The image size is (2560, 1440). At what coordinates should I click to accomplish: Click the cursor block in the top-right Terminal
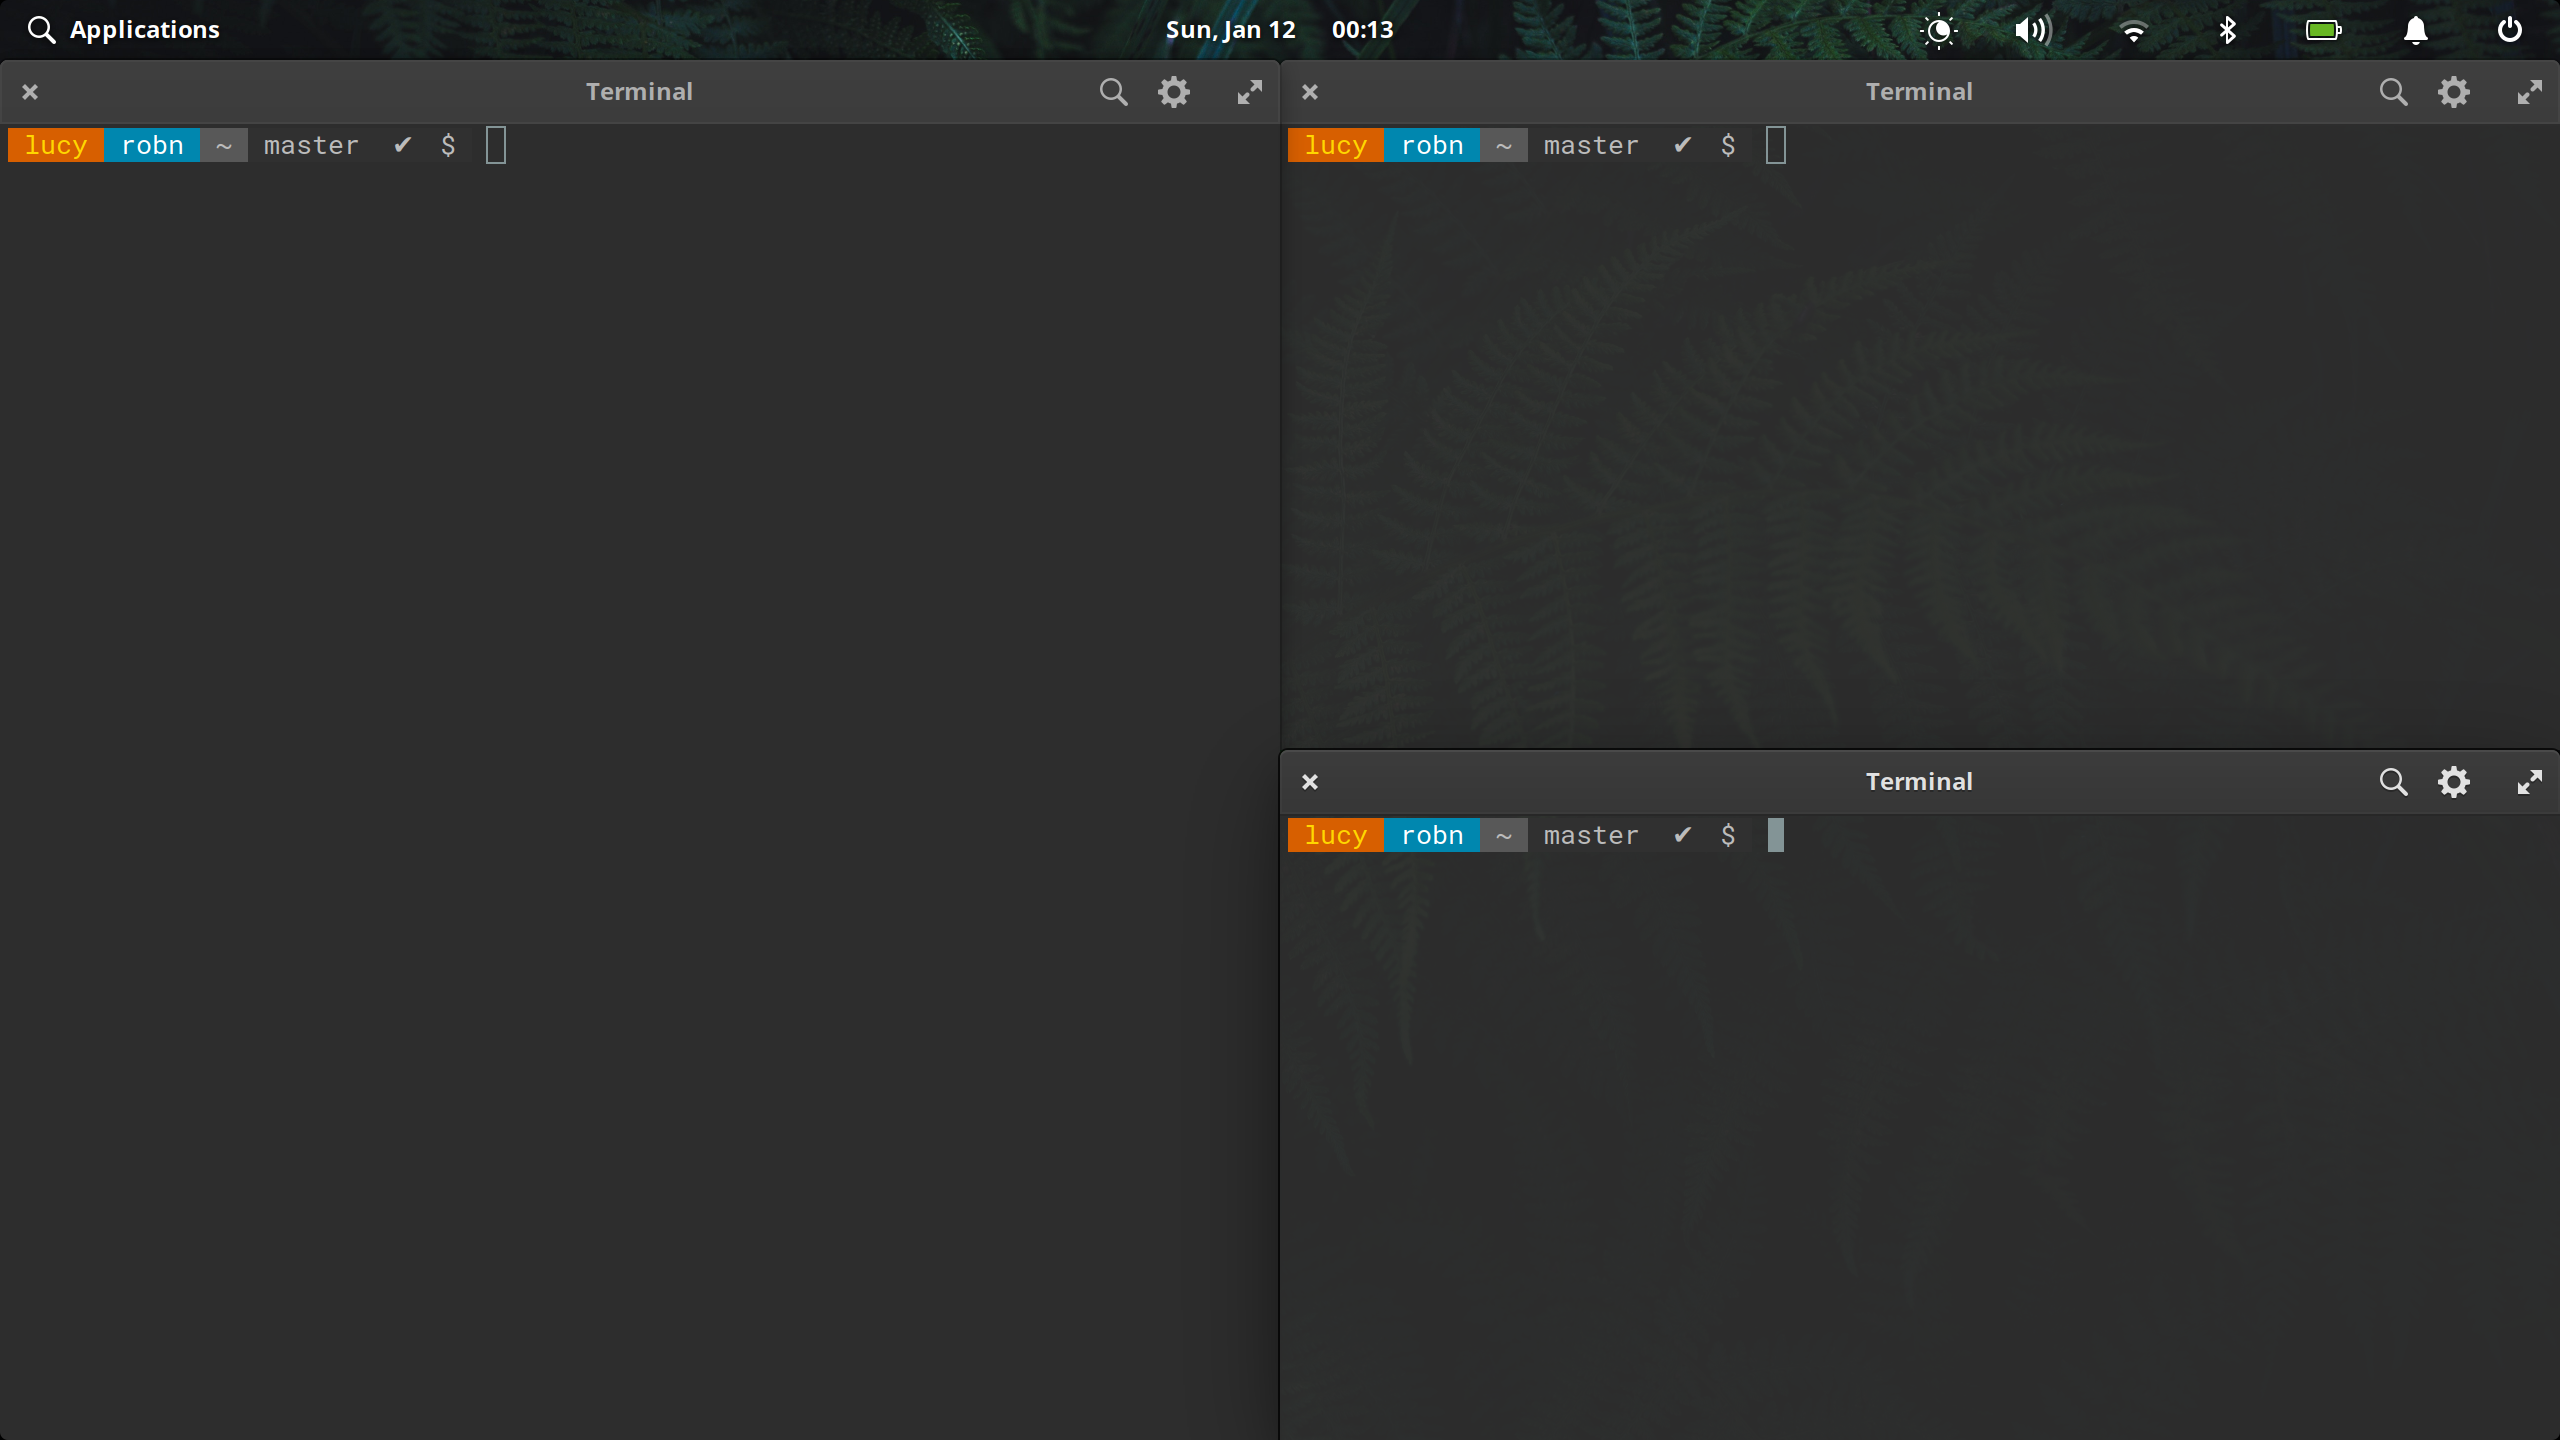pyautogui.click(x=1776, y=145)
